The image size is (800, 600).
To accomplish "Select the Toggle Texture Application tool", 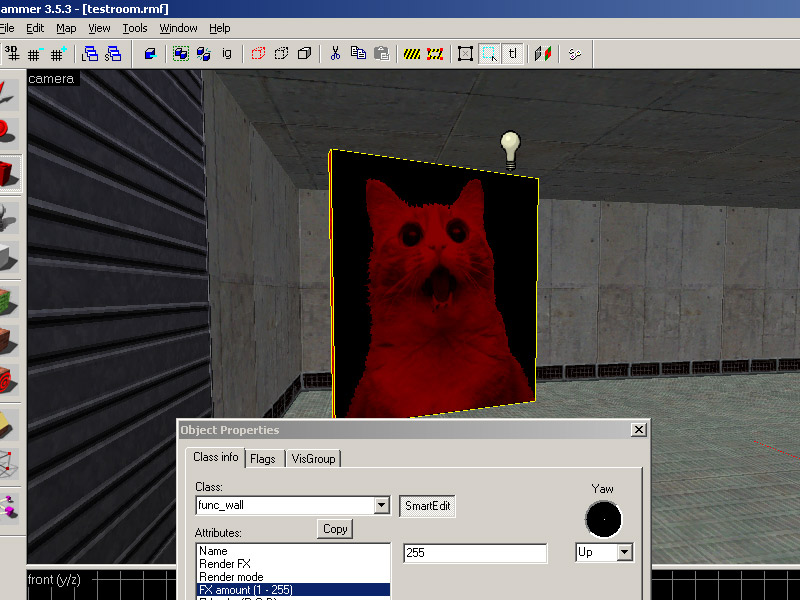I will coord(9,301).
